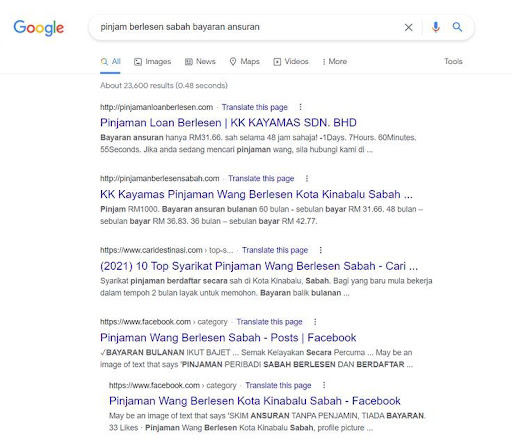
Task: Switch to the News tab
Action: point(200,62)
